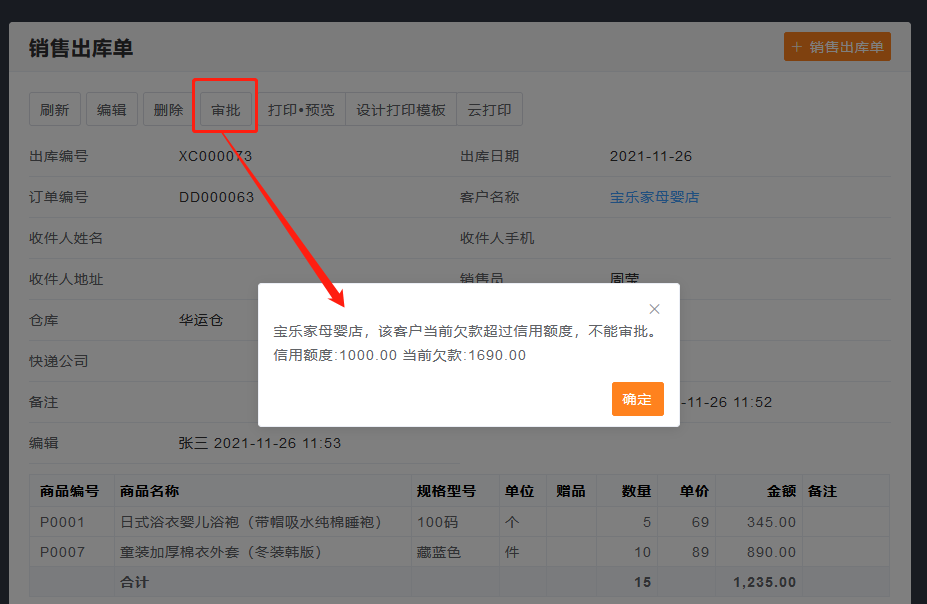Click the 金额 column header

[781, 491]
